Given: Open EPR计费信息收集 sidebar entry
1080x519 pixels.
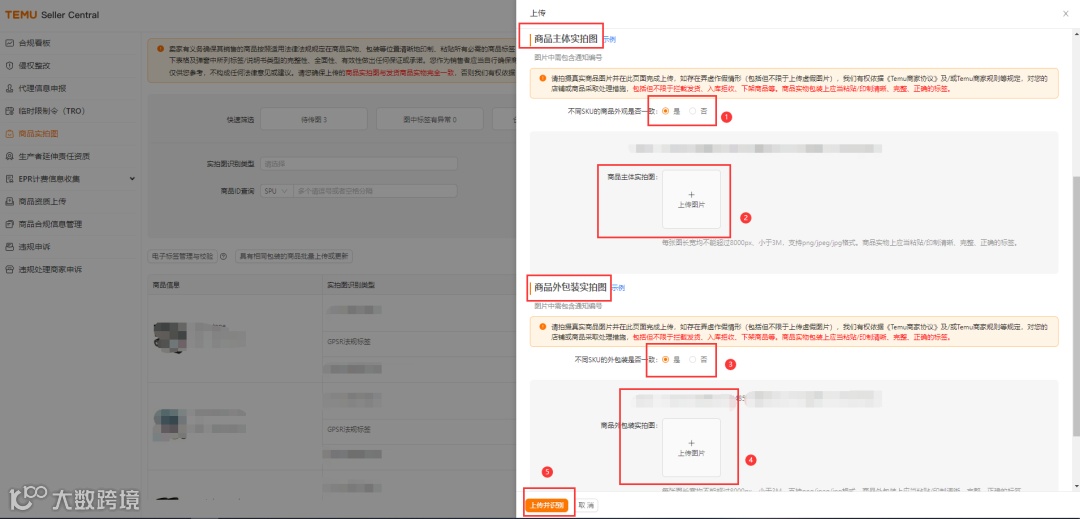Looking at the screenshot, I should tap(50, 179).
